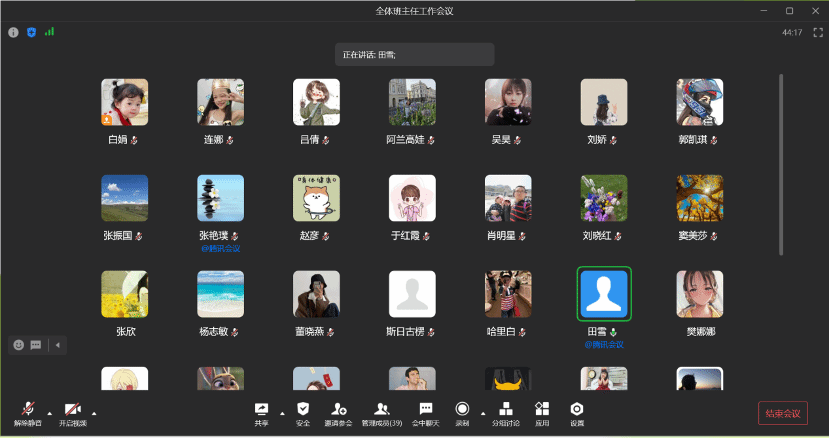830x438 pixels.
Task: Unmute microphone with 解除静音
Action: click(28, 411)
